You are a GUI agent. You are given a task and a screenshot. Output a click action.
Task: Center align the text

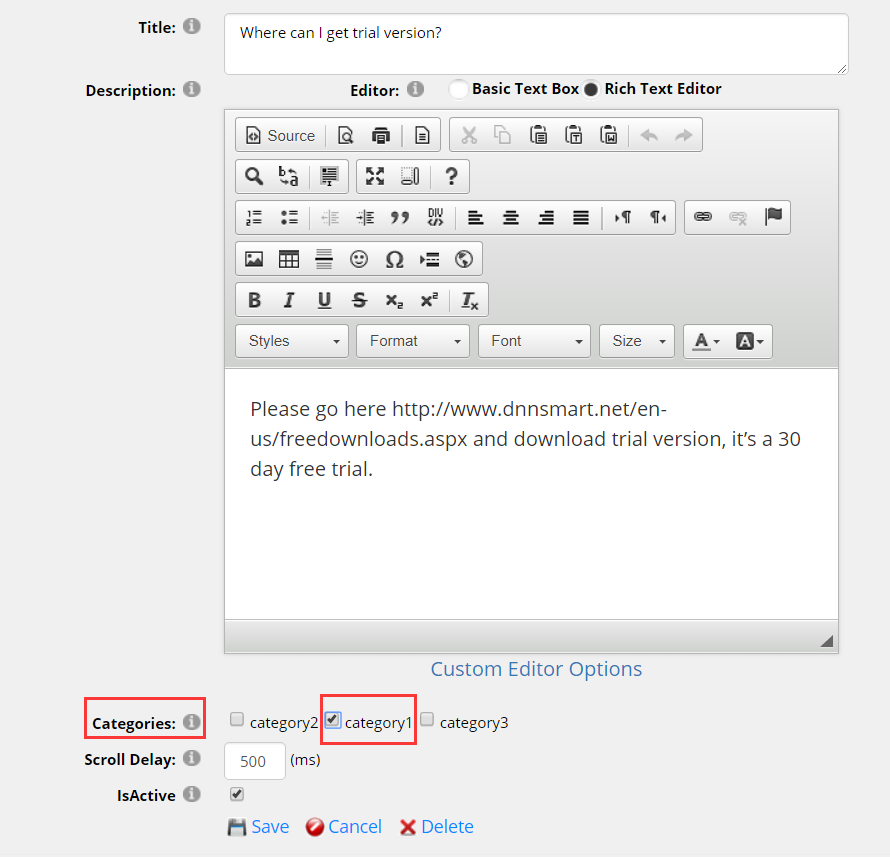point(511,217)
